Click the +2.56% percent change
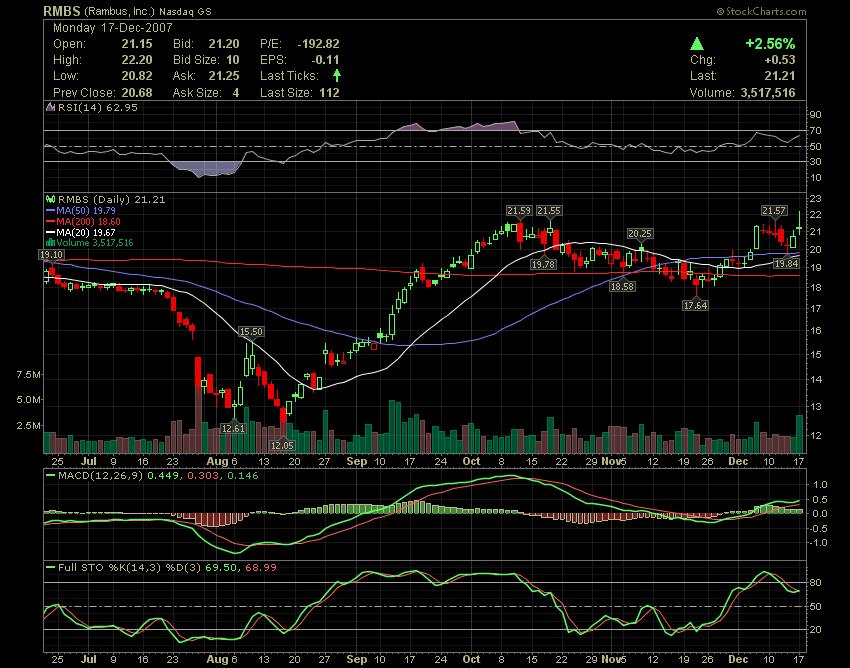The height and width of the screenshot is (668, 850). (770, 44)
